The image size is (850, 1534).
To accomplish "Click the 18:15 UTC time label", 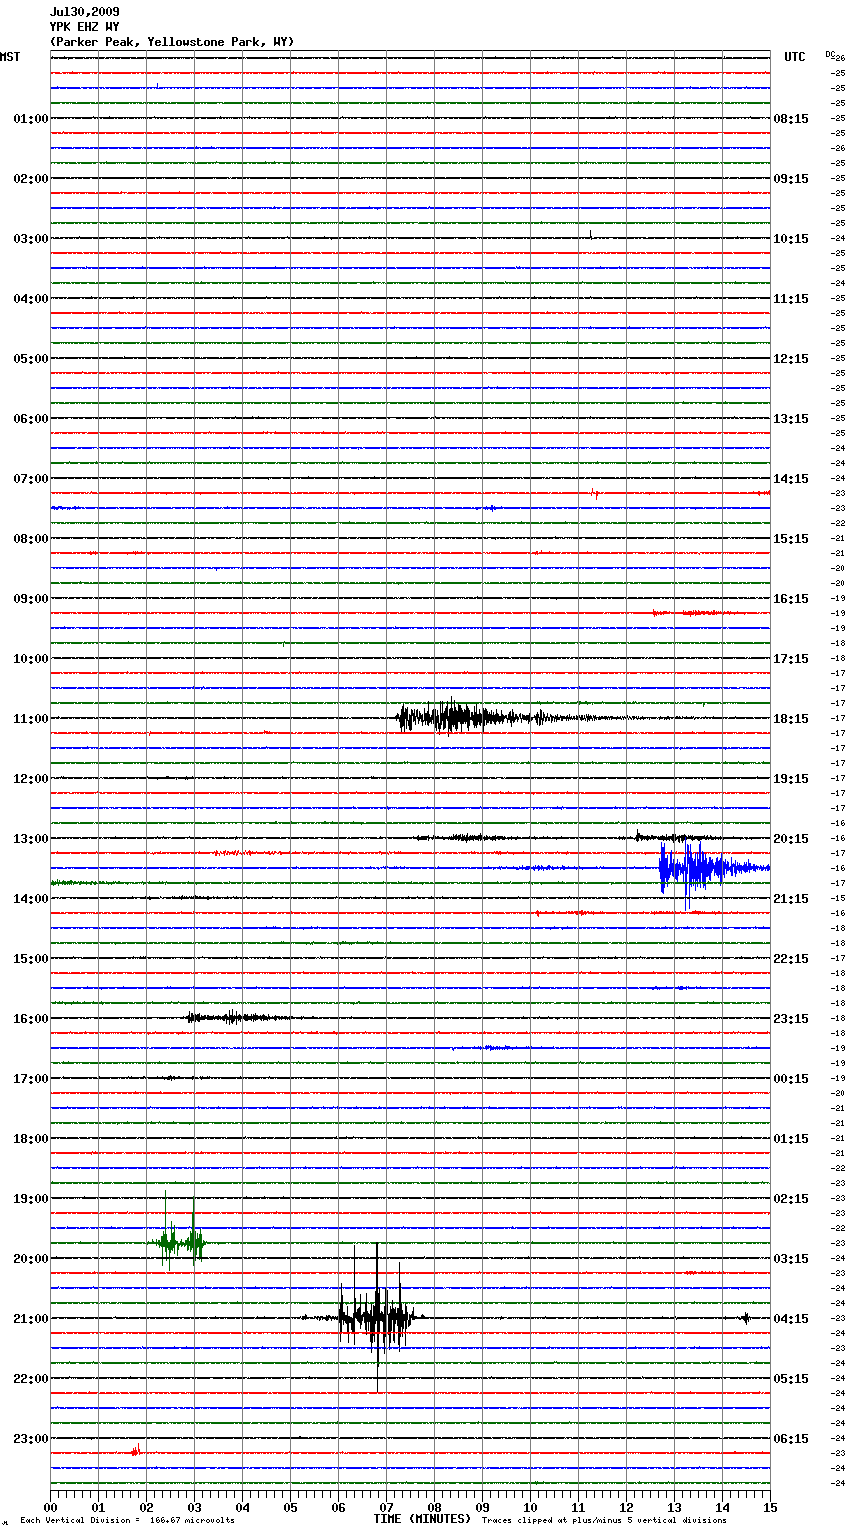I will 791,719.
